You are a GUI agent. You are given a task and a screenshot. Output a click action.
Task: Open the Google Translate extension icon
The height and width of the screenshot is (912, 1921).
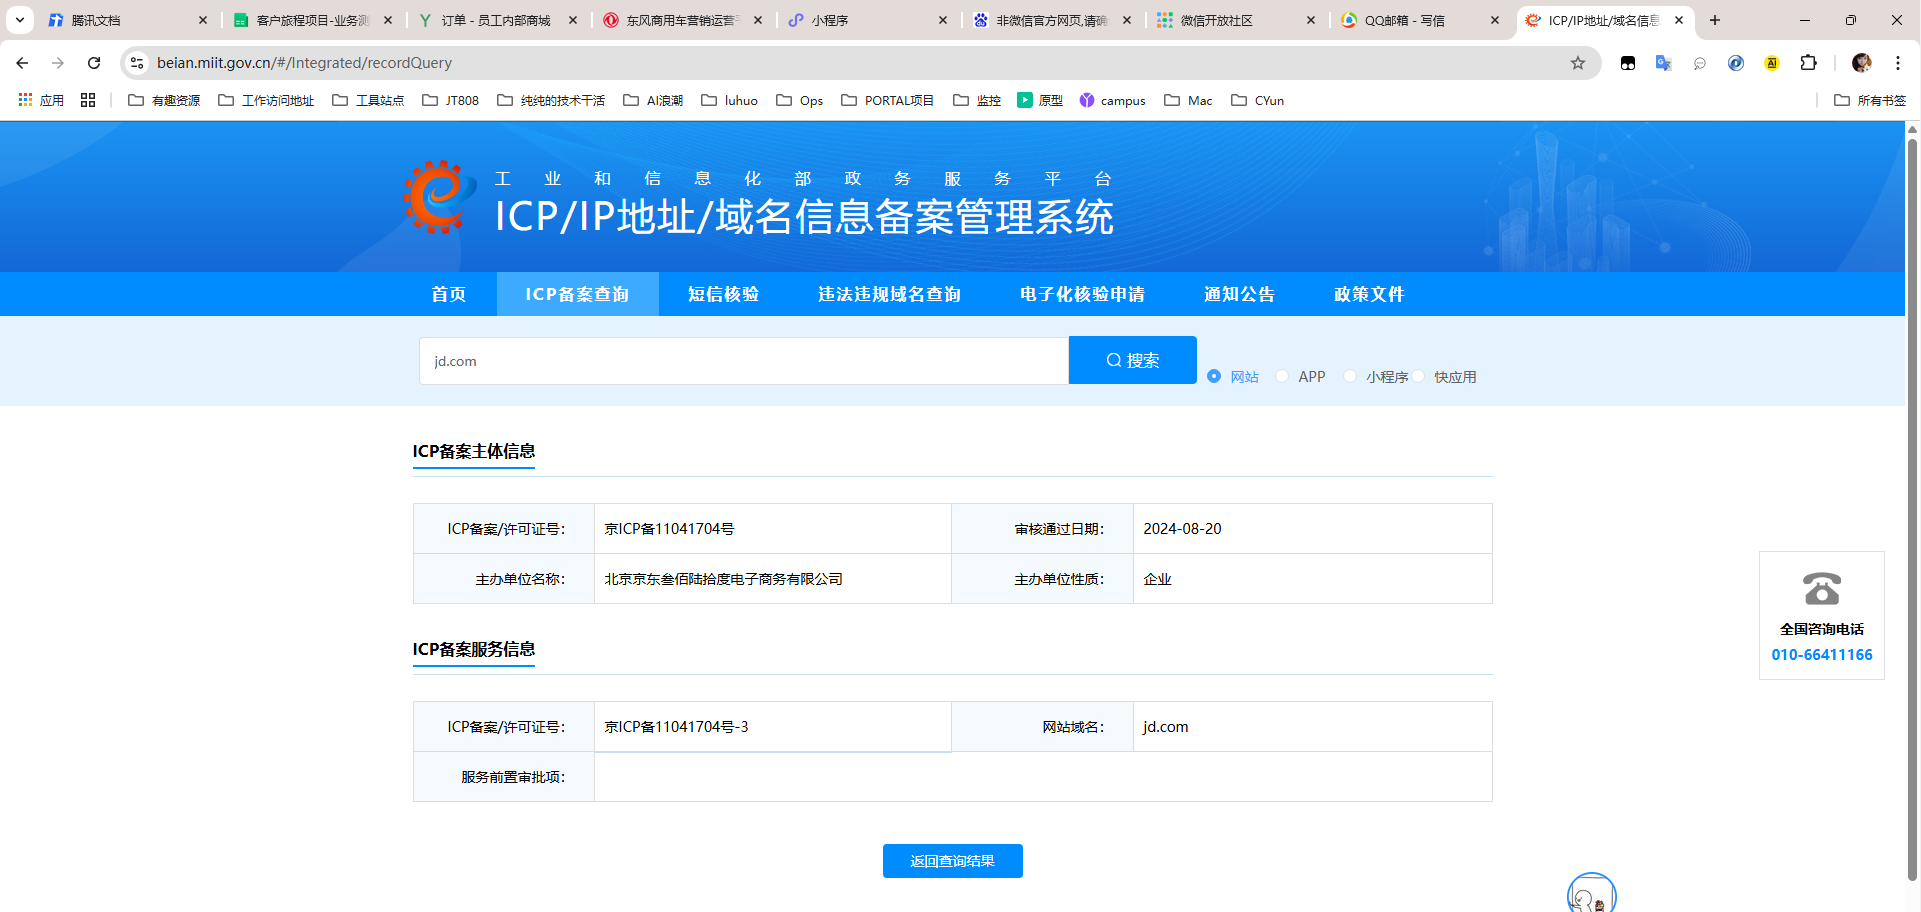click(1664, 63)
